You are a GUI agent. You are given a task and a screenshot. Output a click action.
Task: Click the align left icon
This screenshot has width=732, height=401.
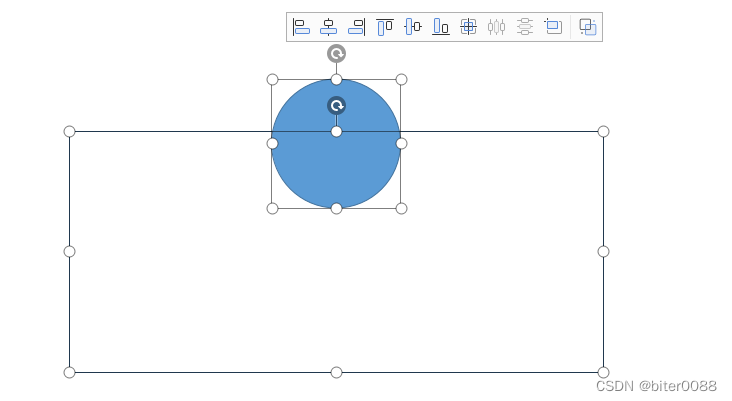coord(301,27)
